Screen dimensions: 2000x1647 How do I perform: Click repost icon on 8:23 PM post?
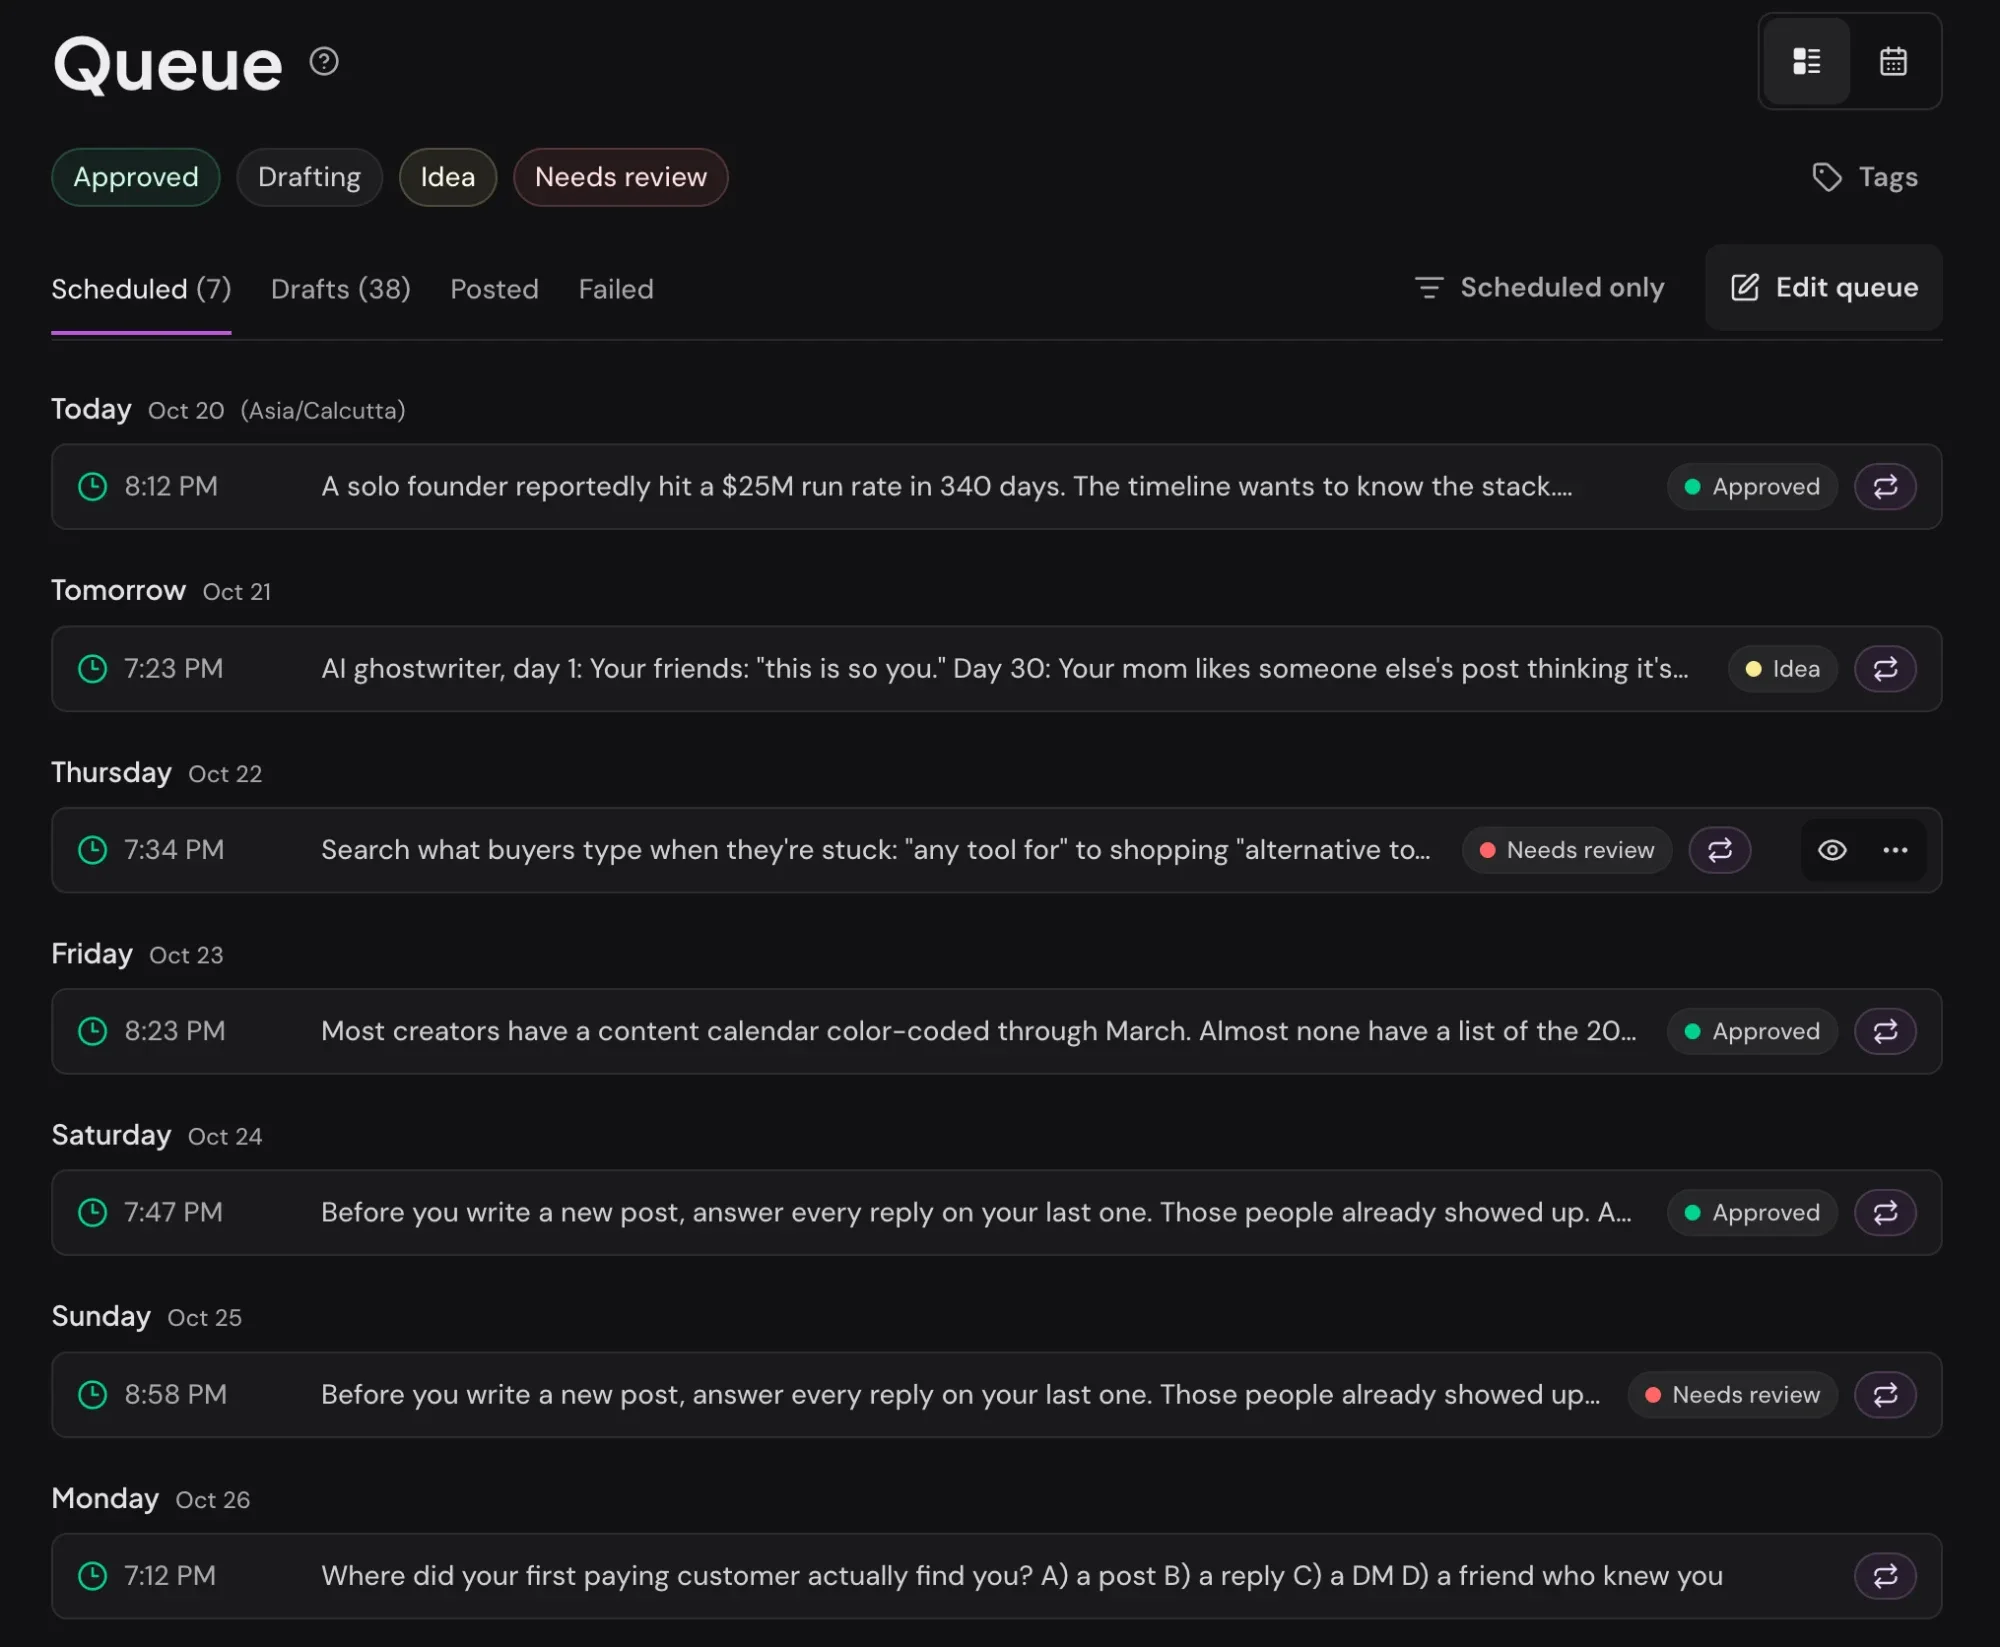click(1885, 1031)
